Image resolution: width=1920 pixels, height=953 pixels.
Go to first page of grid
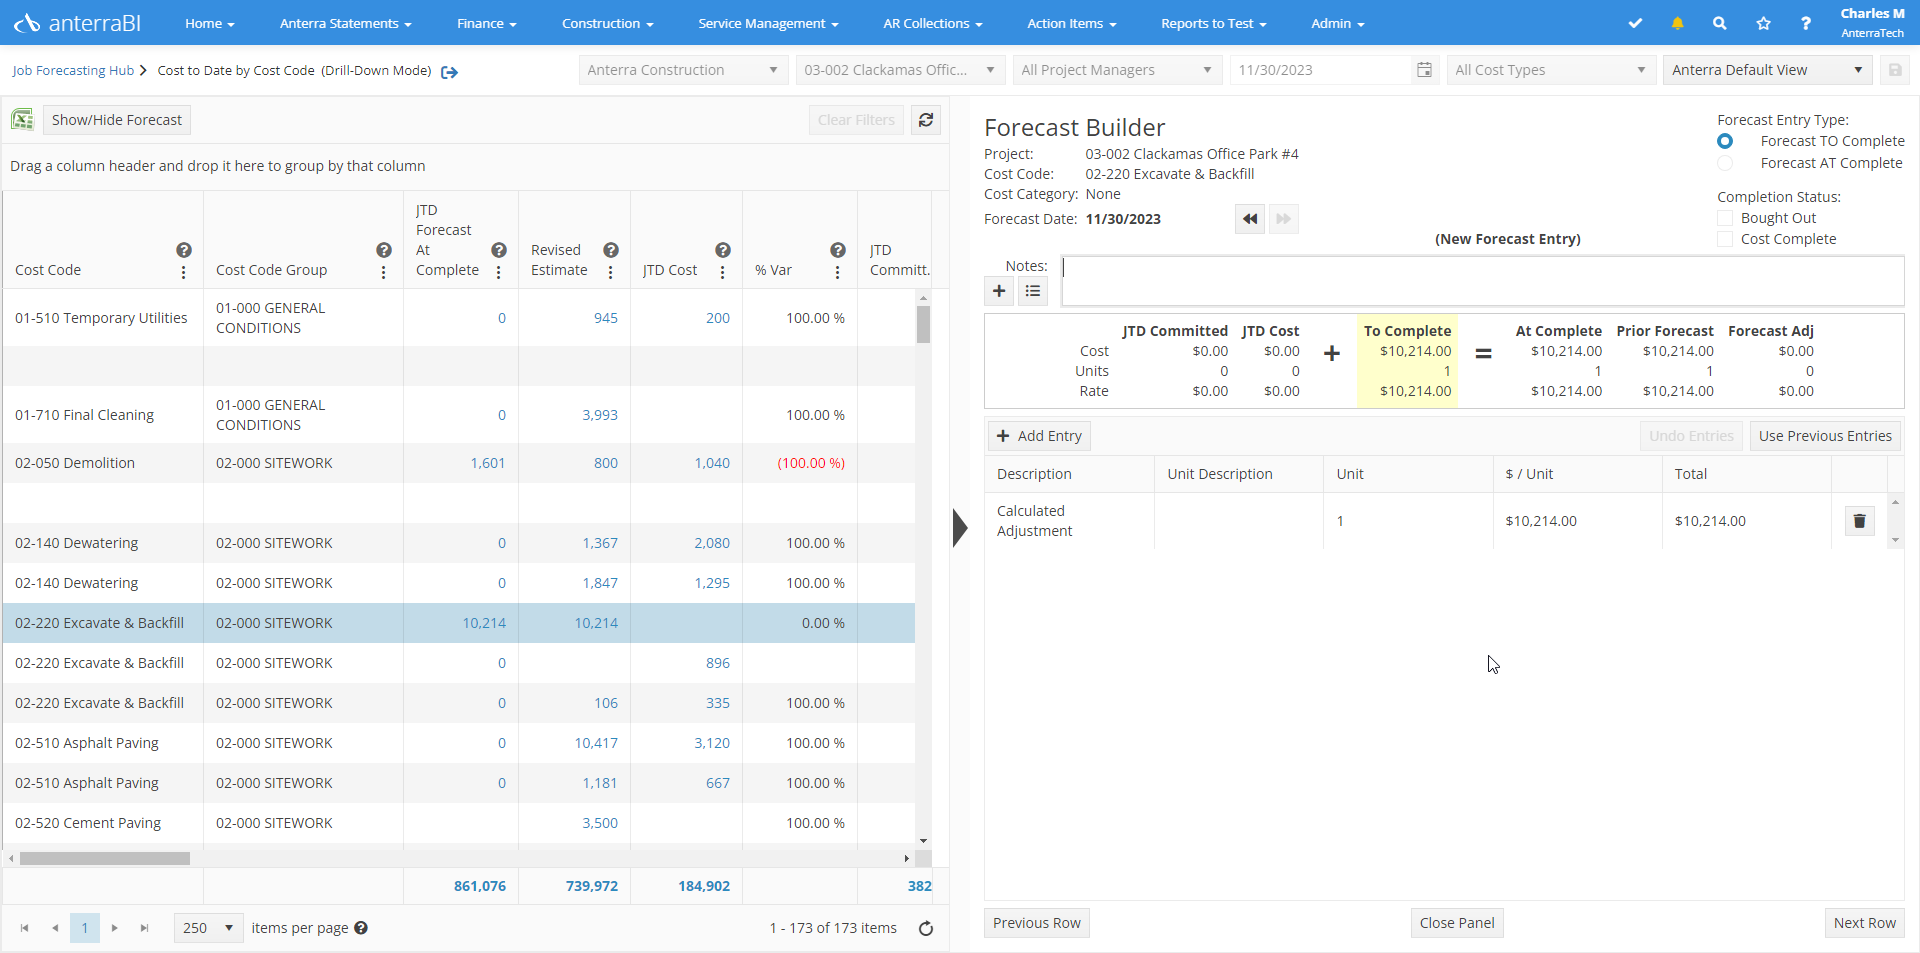point(25,928)
